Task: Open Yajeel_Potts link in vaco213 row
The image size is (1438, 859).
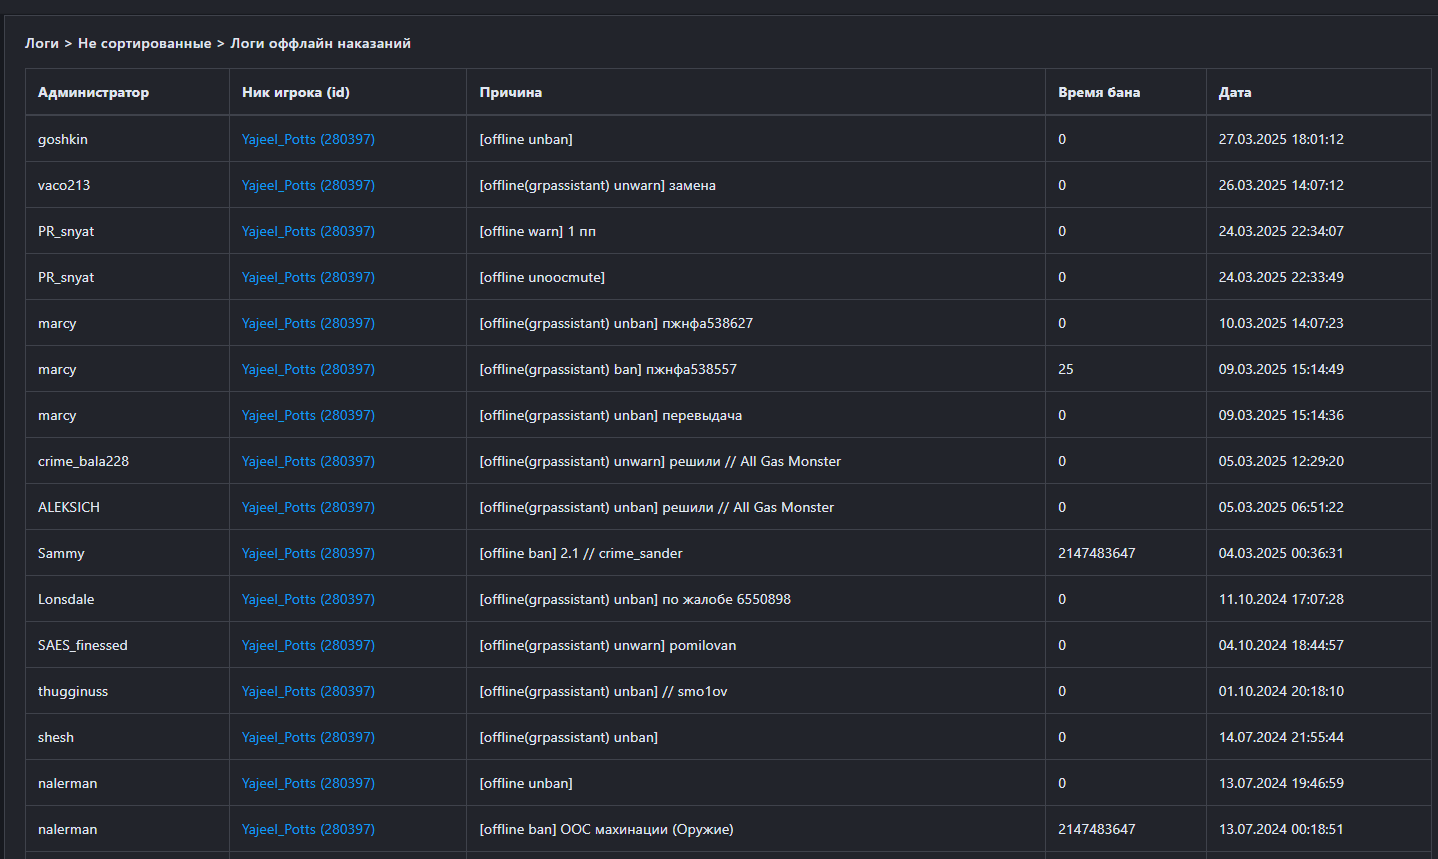Action: click(308, 185)
